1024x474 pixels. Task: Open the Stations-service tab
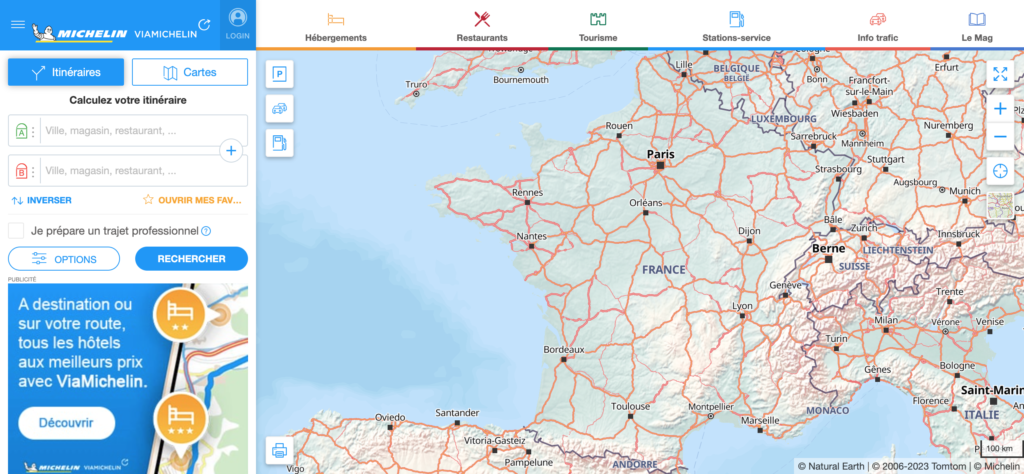tap(736, 26)
